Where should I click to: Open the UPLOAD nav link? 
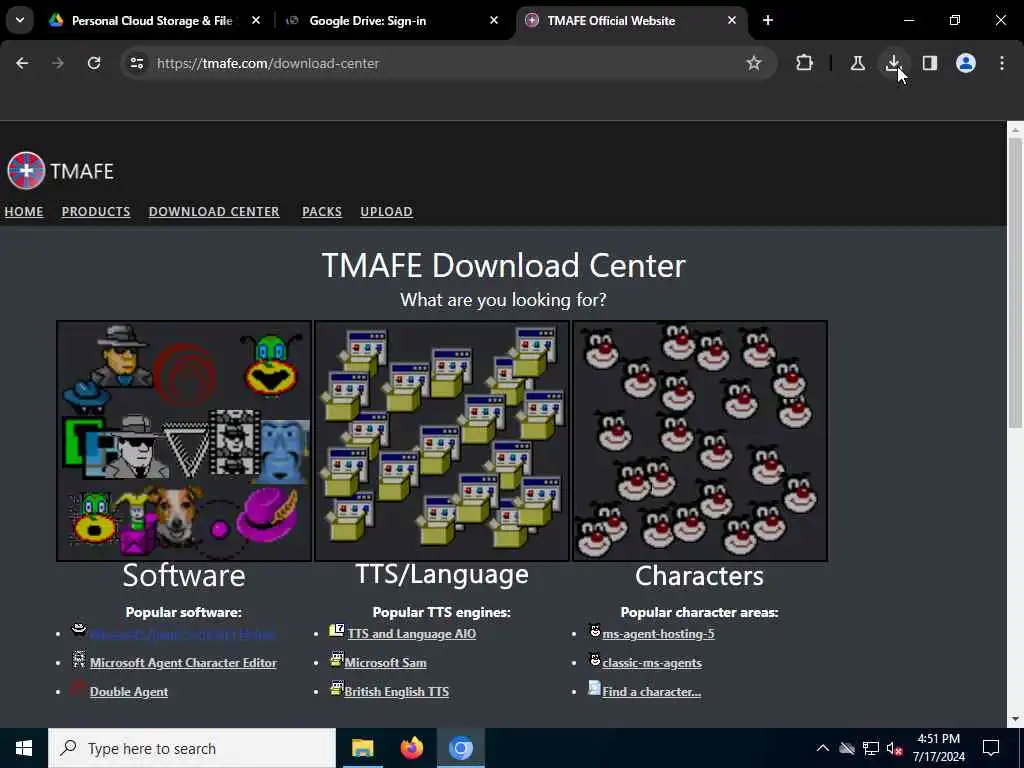[387, 212]
